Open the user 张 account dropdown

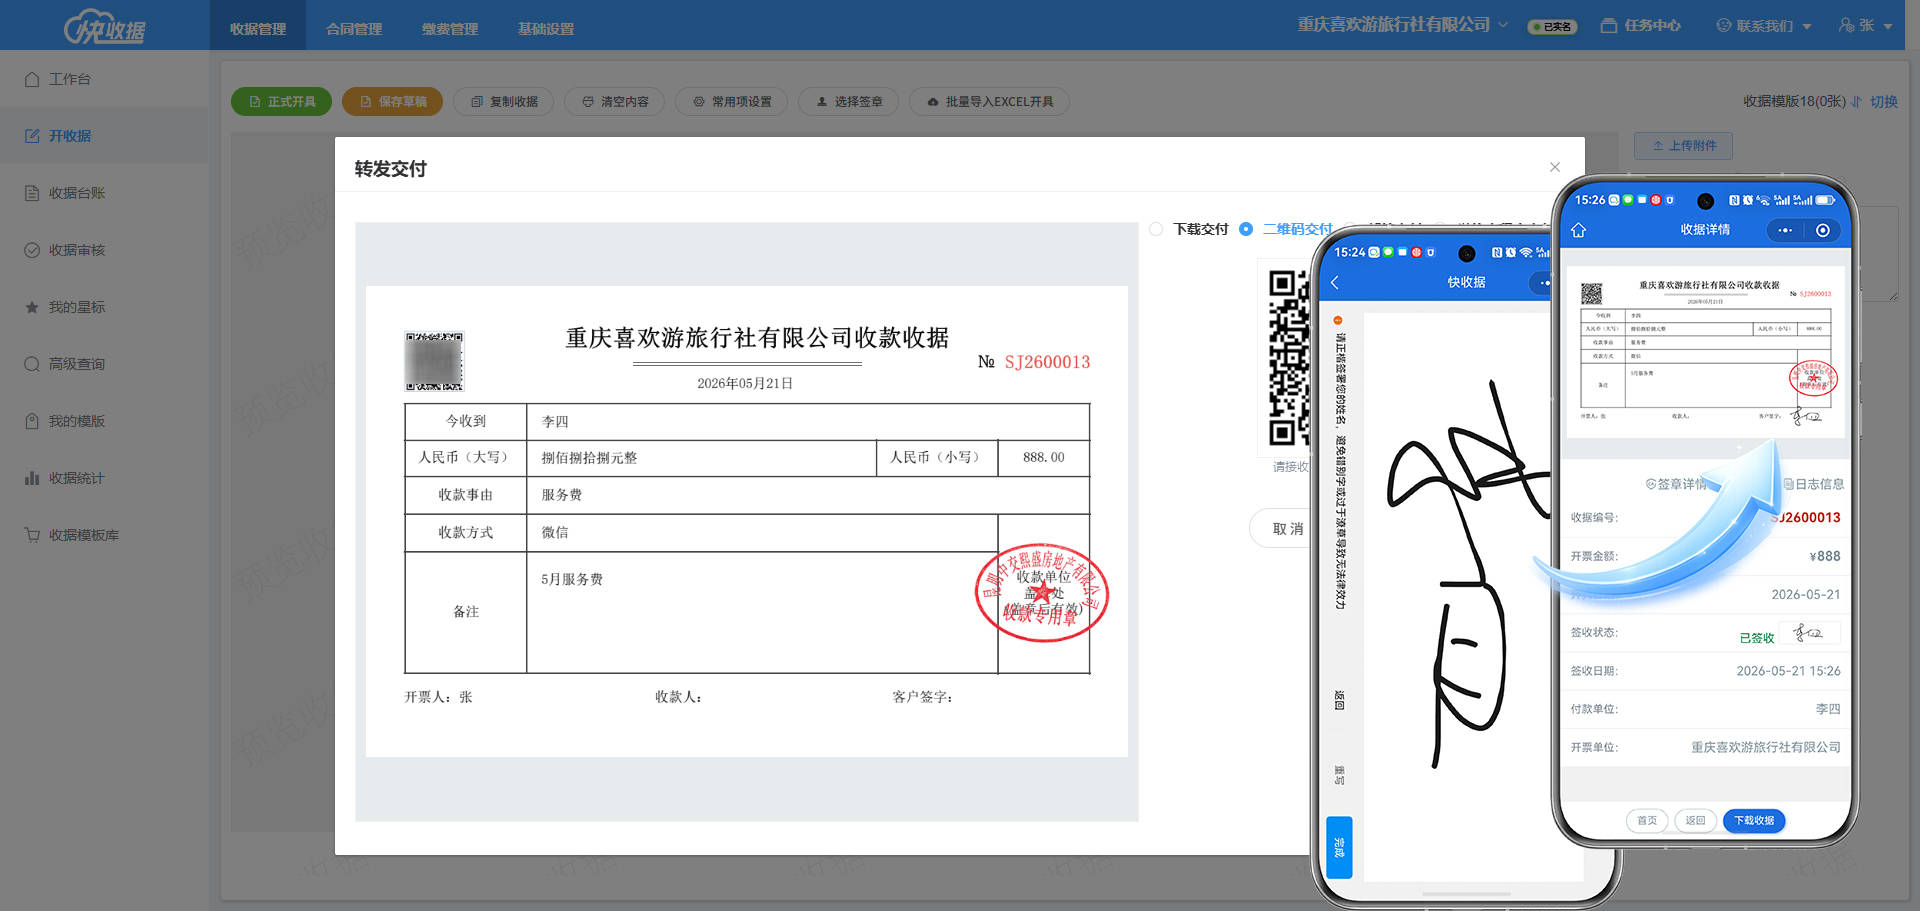(x=1865, y=26)
